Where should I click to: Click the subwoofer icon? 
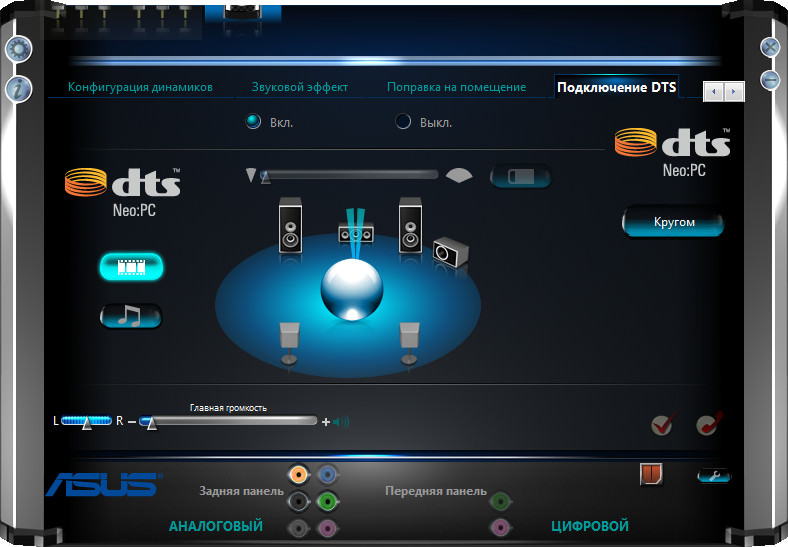(x=450, y=252)
